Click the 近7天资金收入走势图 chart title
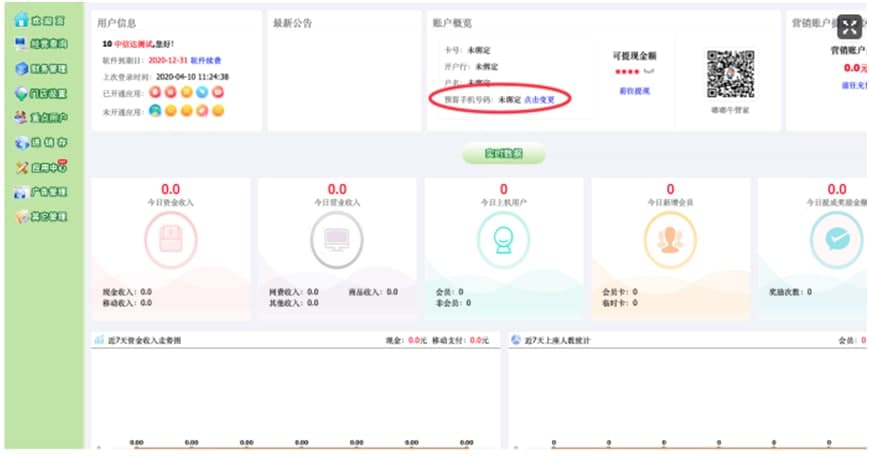Image resolution: width=869 pixels, height=456 pixels. [144, 340]
